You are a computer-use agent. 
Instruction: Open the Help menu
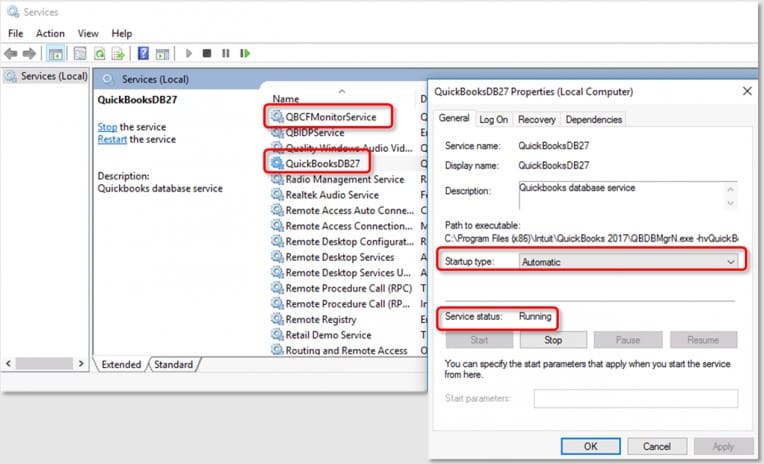click(121, 33)
